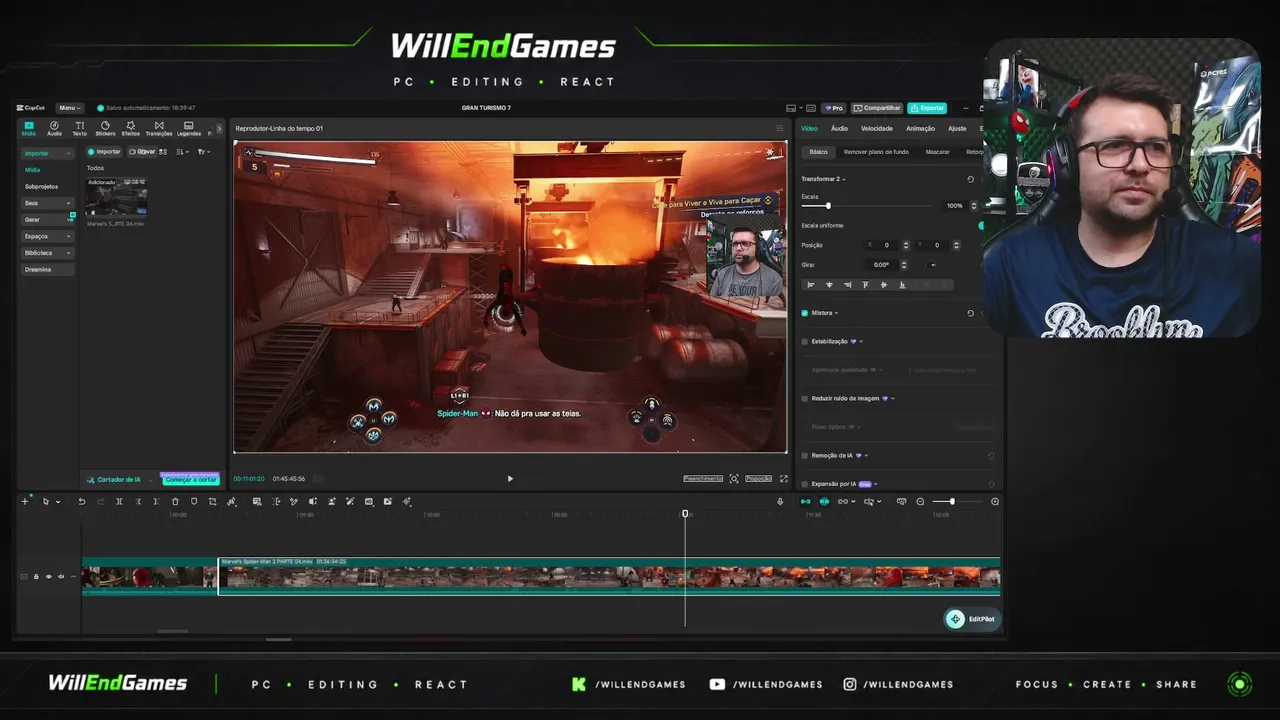Expand the Gerar section
The width and height of the screenshot is (1280, 720).
click(x=47, y=220)
